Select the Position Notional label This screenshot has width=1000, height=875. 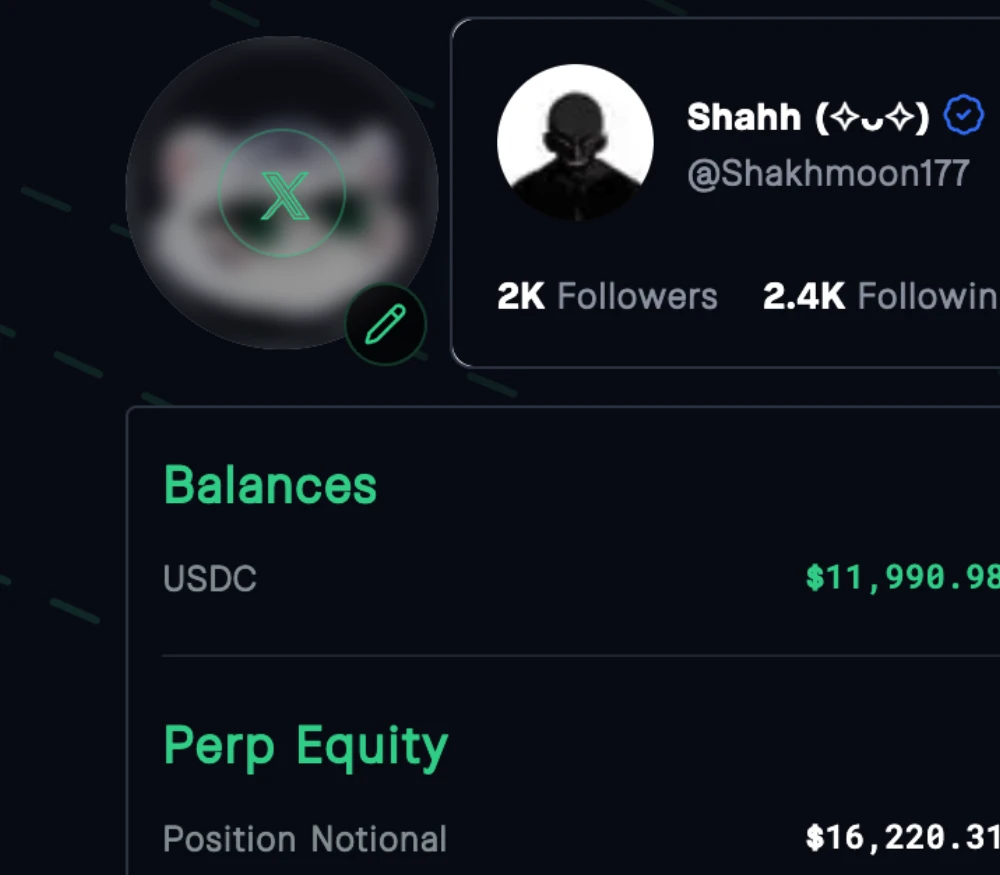tap(305, 839)
